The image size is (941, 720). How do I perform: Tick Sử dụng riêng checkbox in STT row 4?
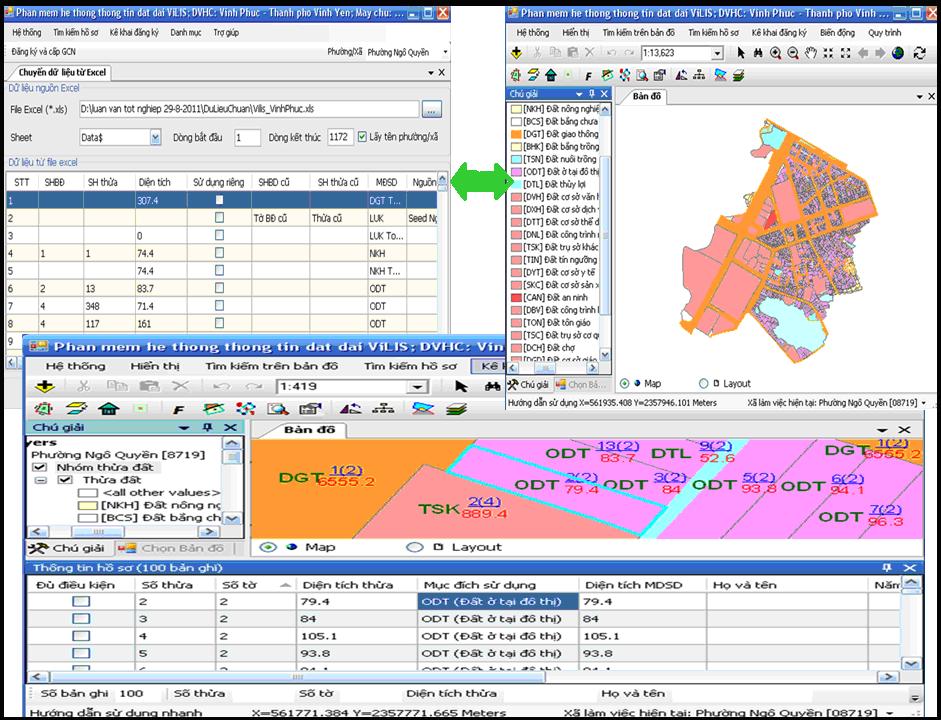point(219,253)
